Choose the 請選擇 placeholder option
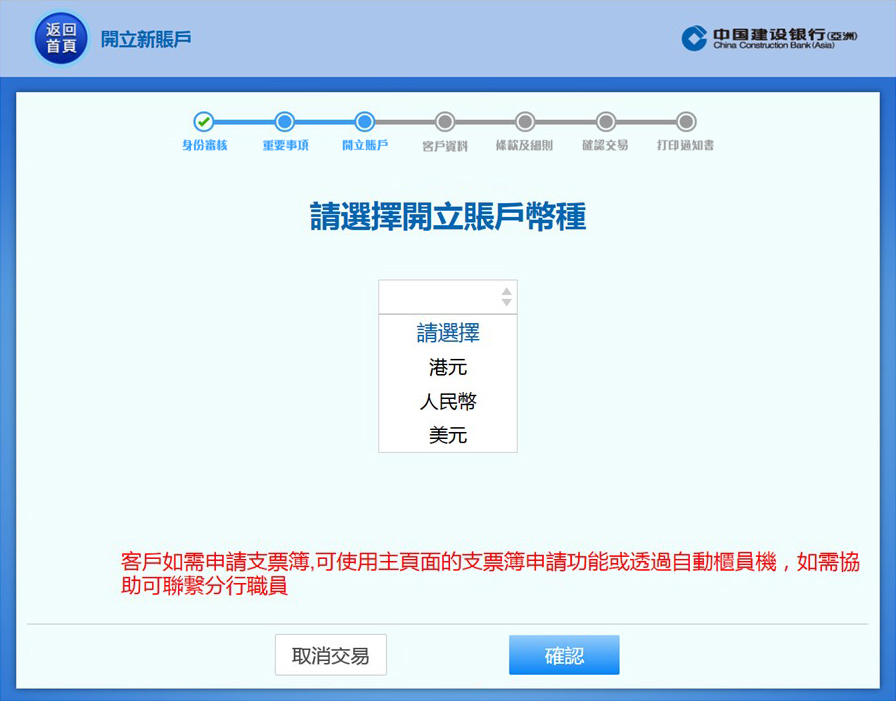Image resolution: width=896 pixels, height=701 pixels. pyautogui.click(x=447, y=333)
